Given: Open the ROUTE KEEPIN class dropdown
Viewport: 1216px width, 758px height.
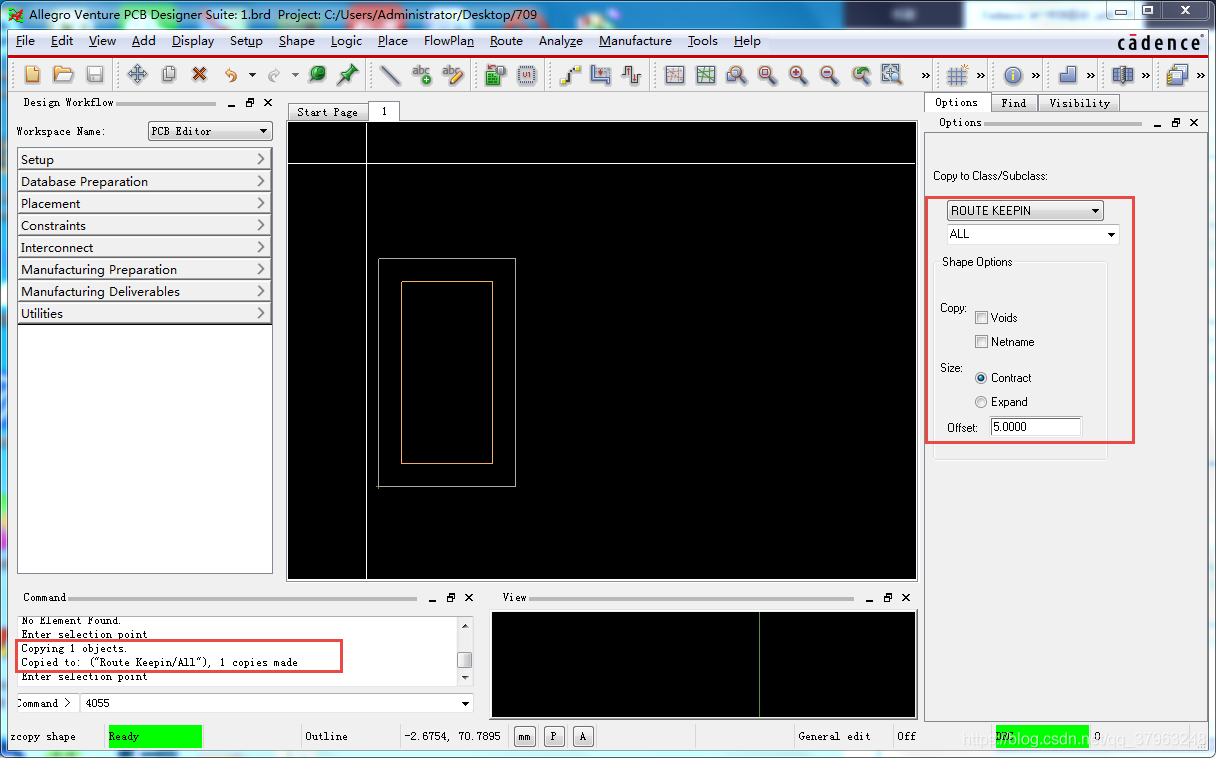Looking at the screenshot, I should (1025, 211).
